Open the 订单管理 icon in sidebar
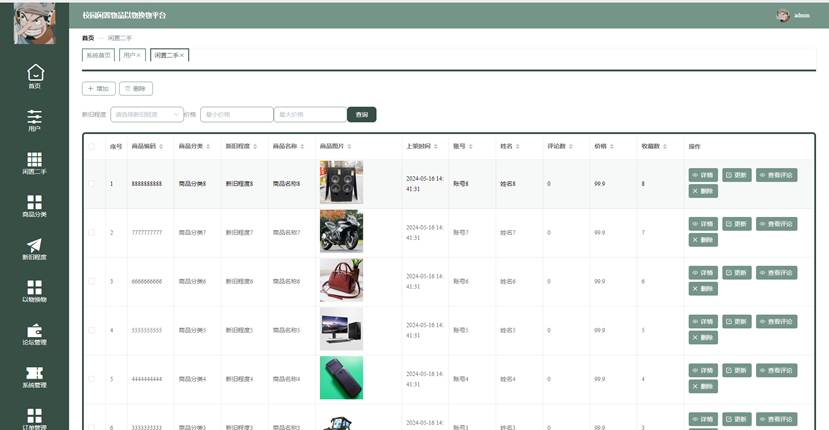 (34, 416)
